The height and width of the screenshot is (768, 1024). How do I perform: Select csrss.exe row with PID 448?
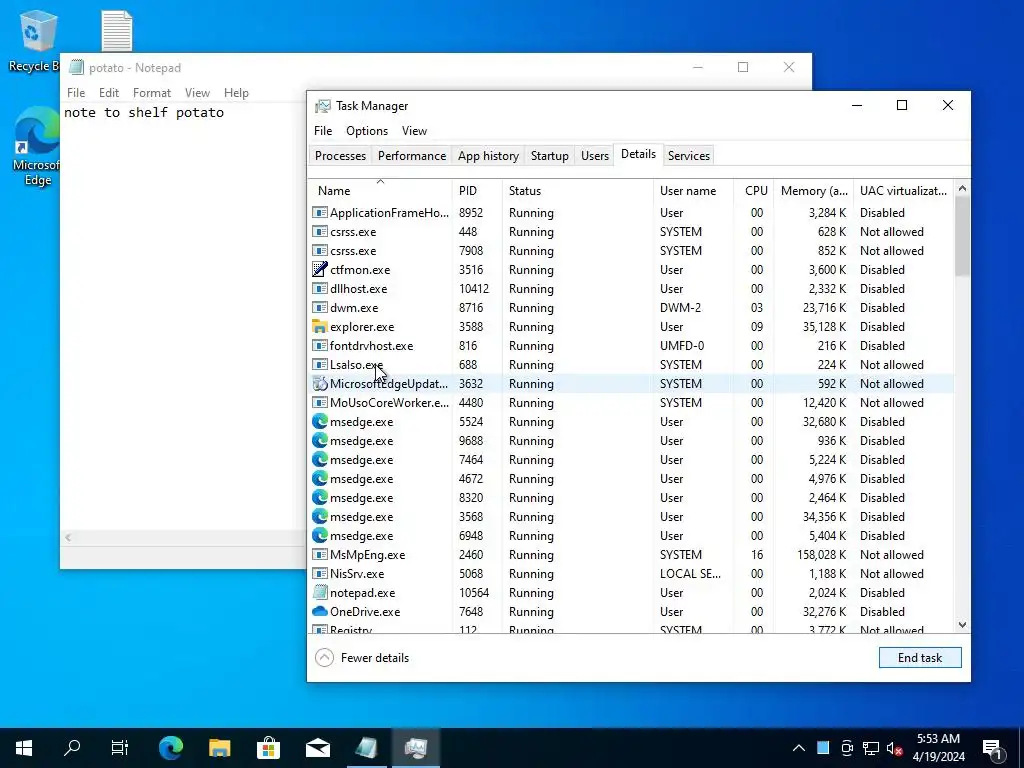[631, 232]
